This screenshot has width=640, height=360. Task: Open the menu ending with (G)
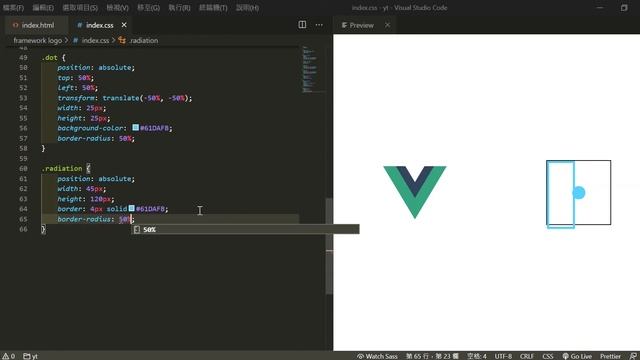coord(148,8)
